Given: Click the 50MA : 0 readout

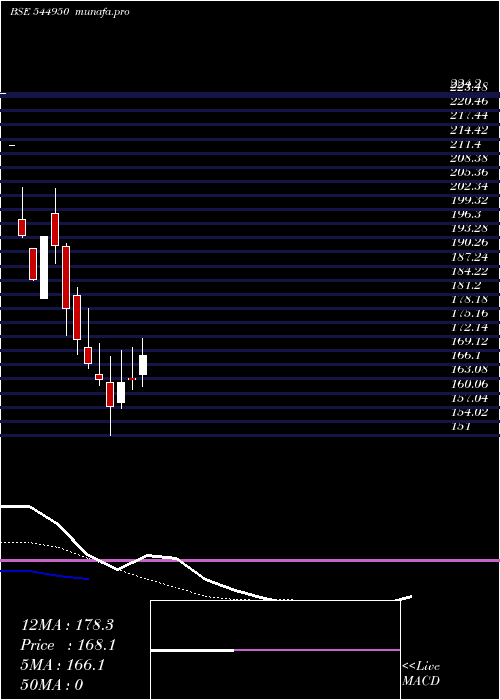Looking at the screenshot, I should (x=52, y=685).
